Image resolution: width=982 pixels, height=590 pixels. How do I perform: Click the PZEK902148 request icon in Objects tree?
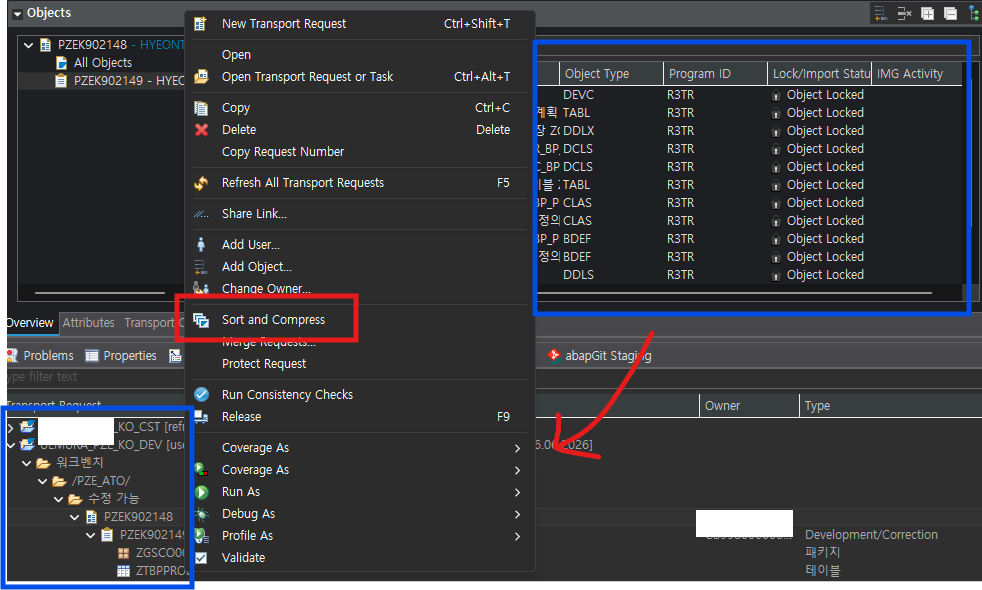click(x=45, y=44)
